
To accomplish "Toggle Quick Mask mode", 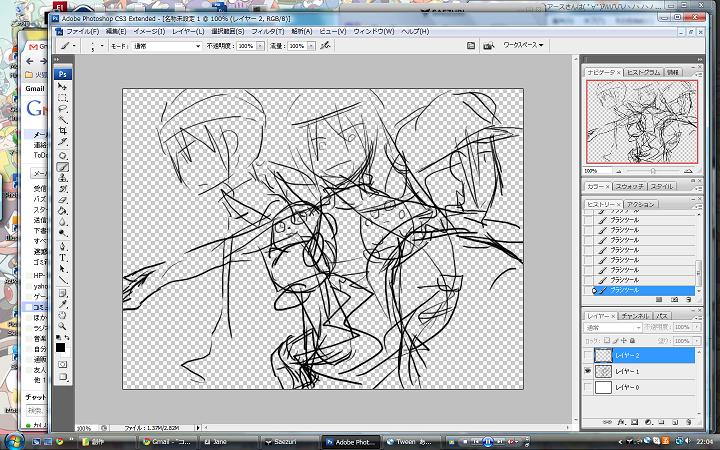I will point(62,365).
